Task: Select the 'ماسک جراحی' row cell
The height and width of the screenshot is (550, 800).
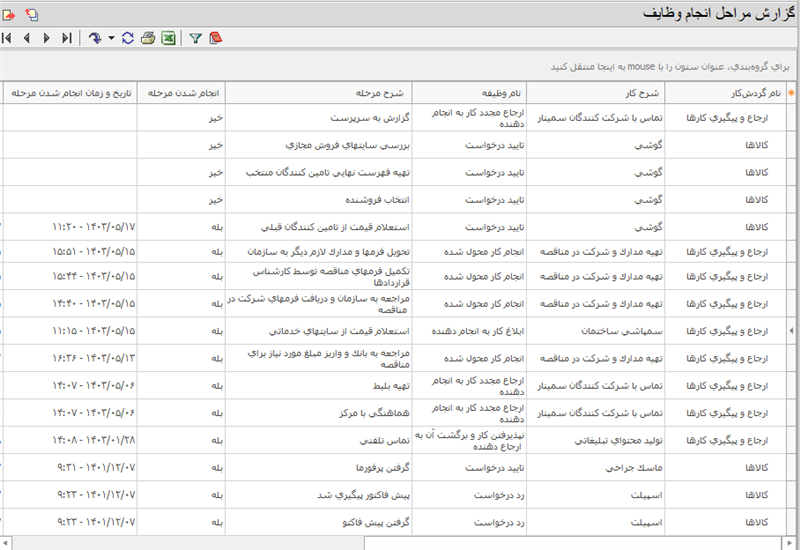Action: point(596,467)
